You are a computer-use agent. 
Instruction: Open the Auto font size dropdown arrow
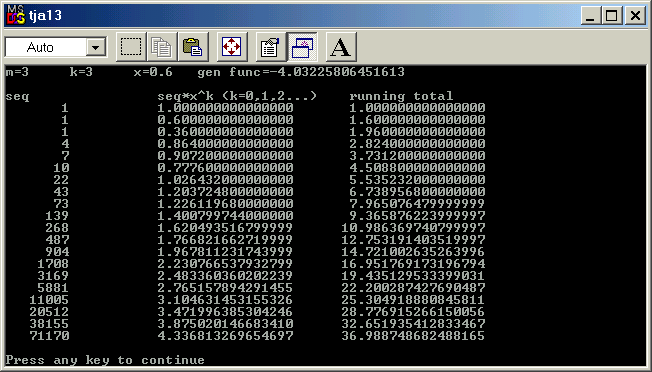pos(96,47)
